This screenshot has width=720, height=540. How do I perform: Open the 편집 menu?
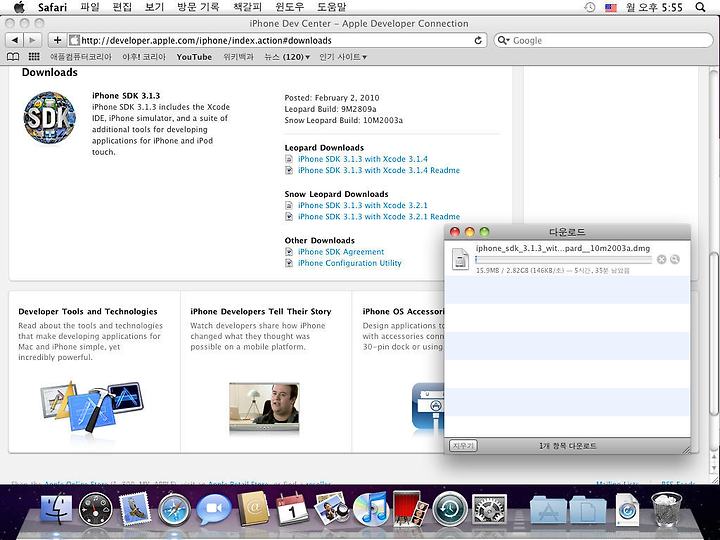coord(122,7)
